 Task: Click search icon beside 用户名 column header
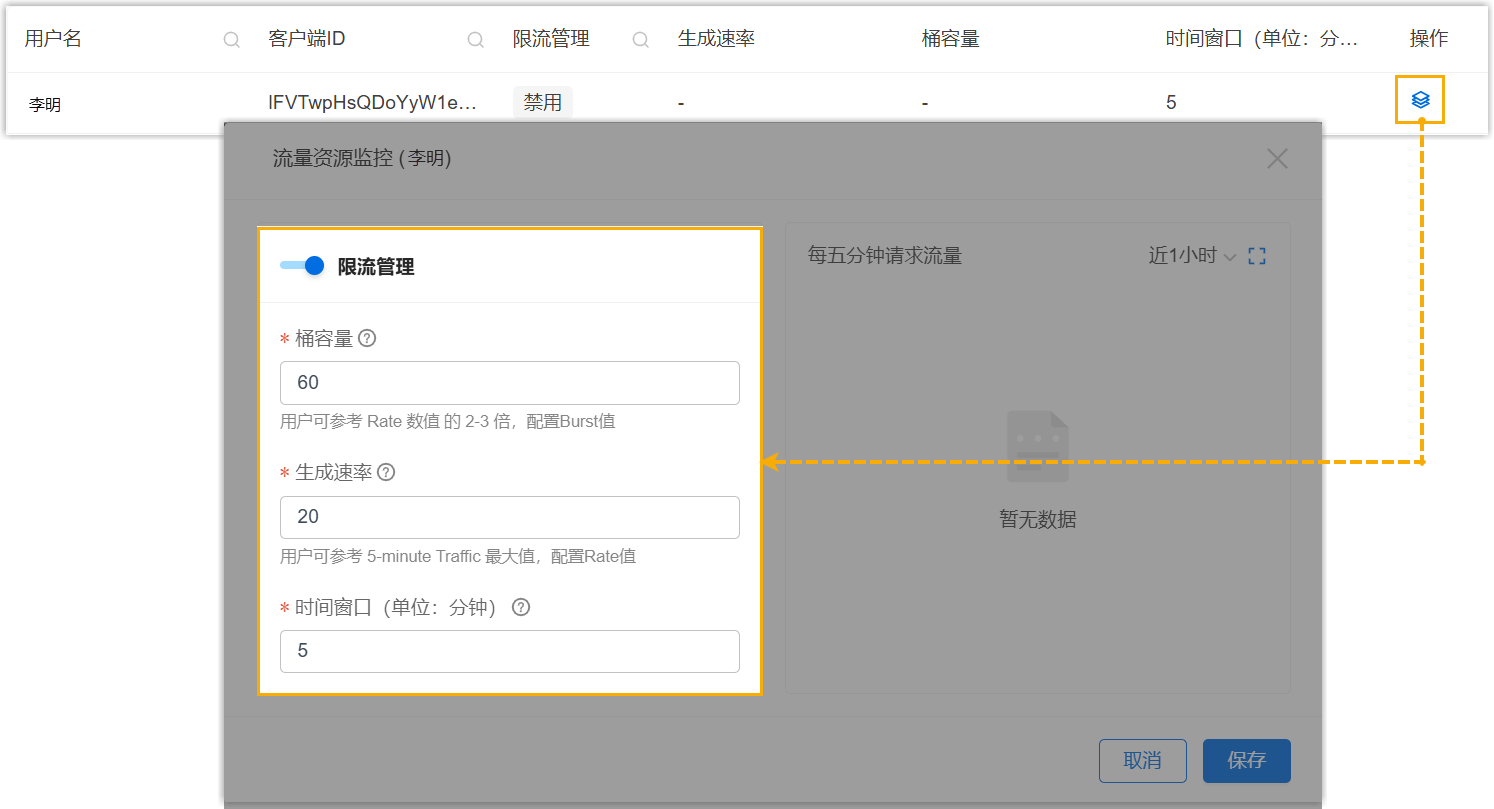pos(231,40)
